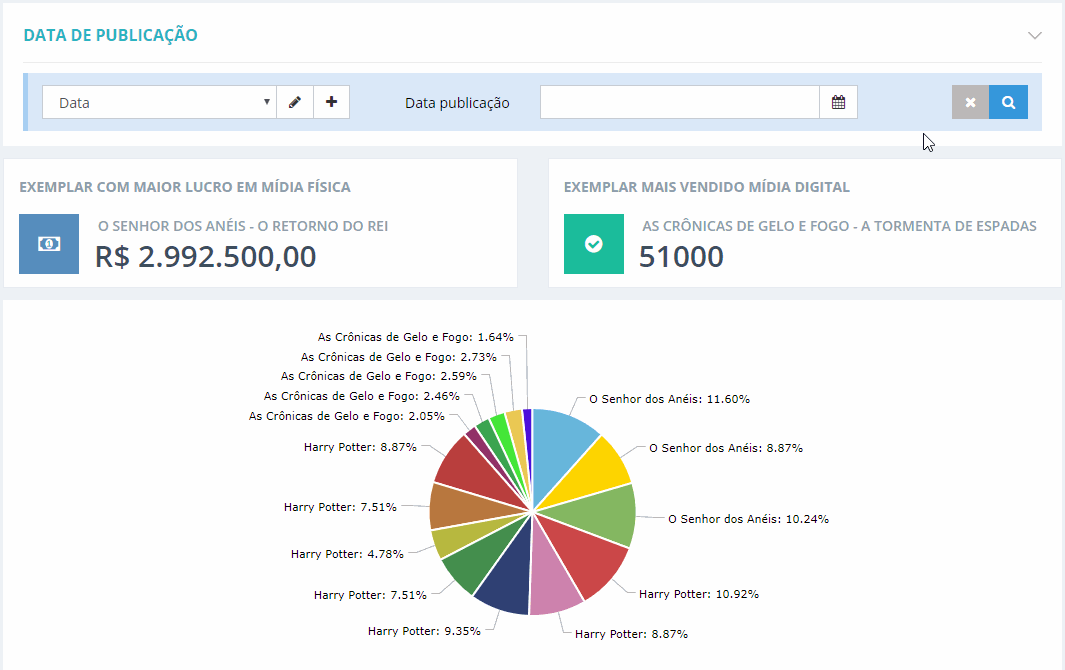
Task: Click the 51000 digital sales value
Action: coord(681,257)
